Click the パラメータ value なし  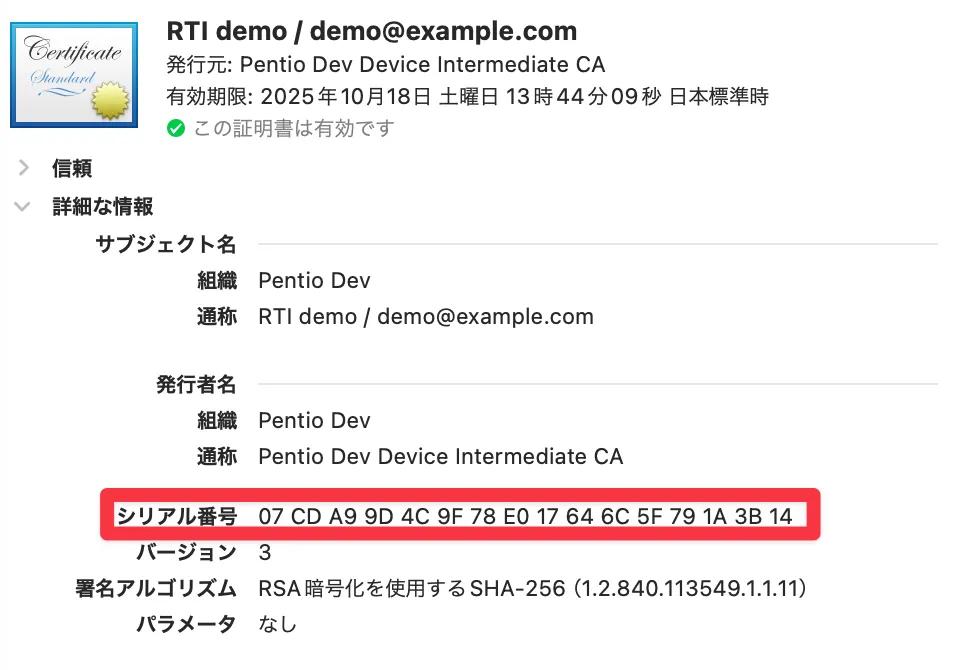pyautogui.click(x=278, y=625)
